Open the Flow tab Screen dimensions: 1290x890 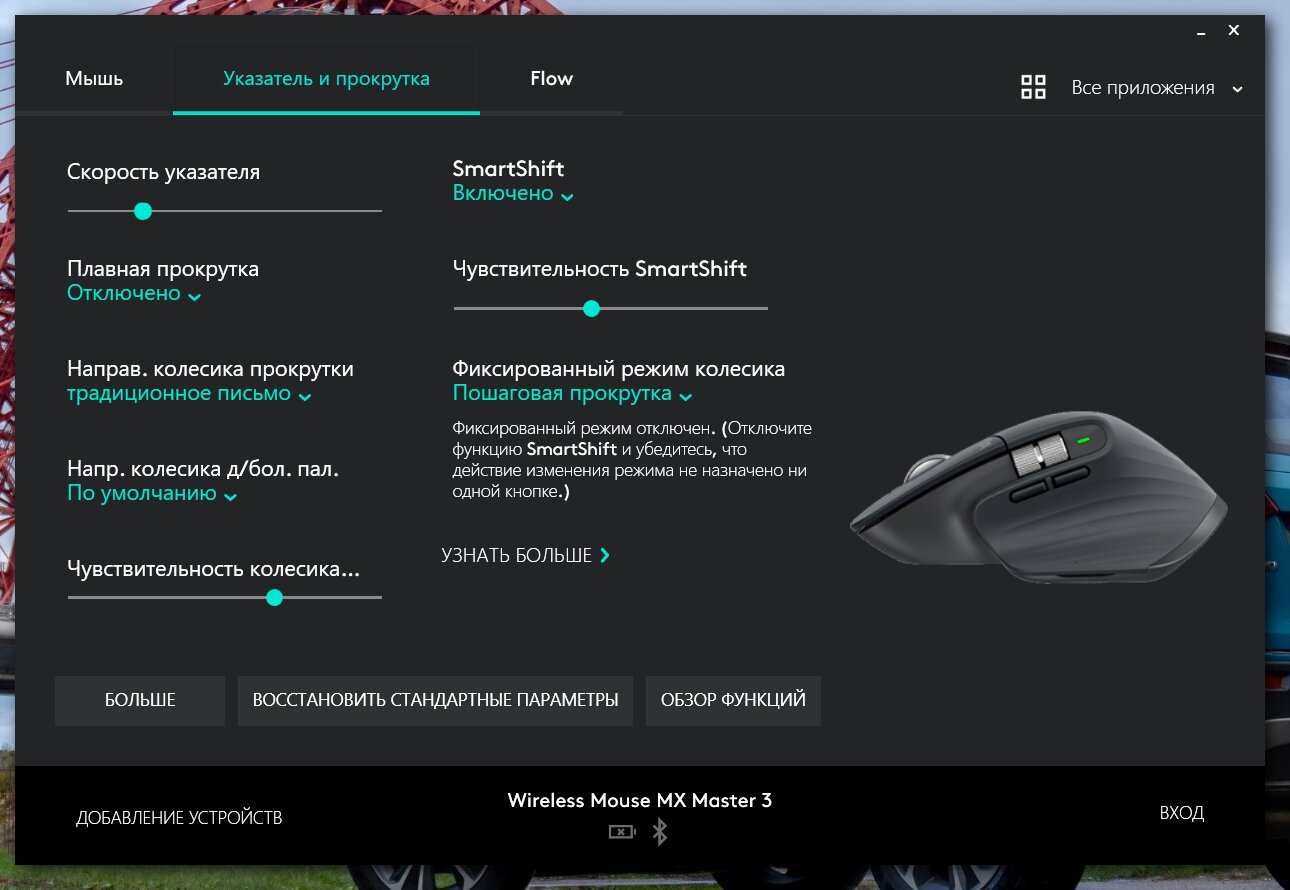pos(551,79)
